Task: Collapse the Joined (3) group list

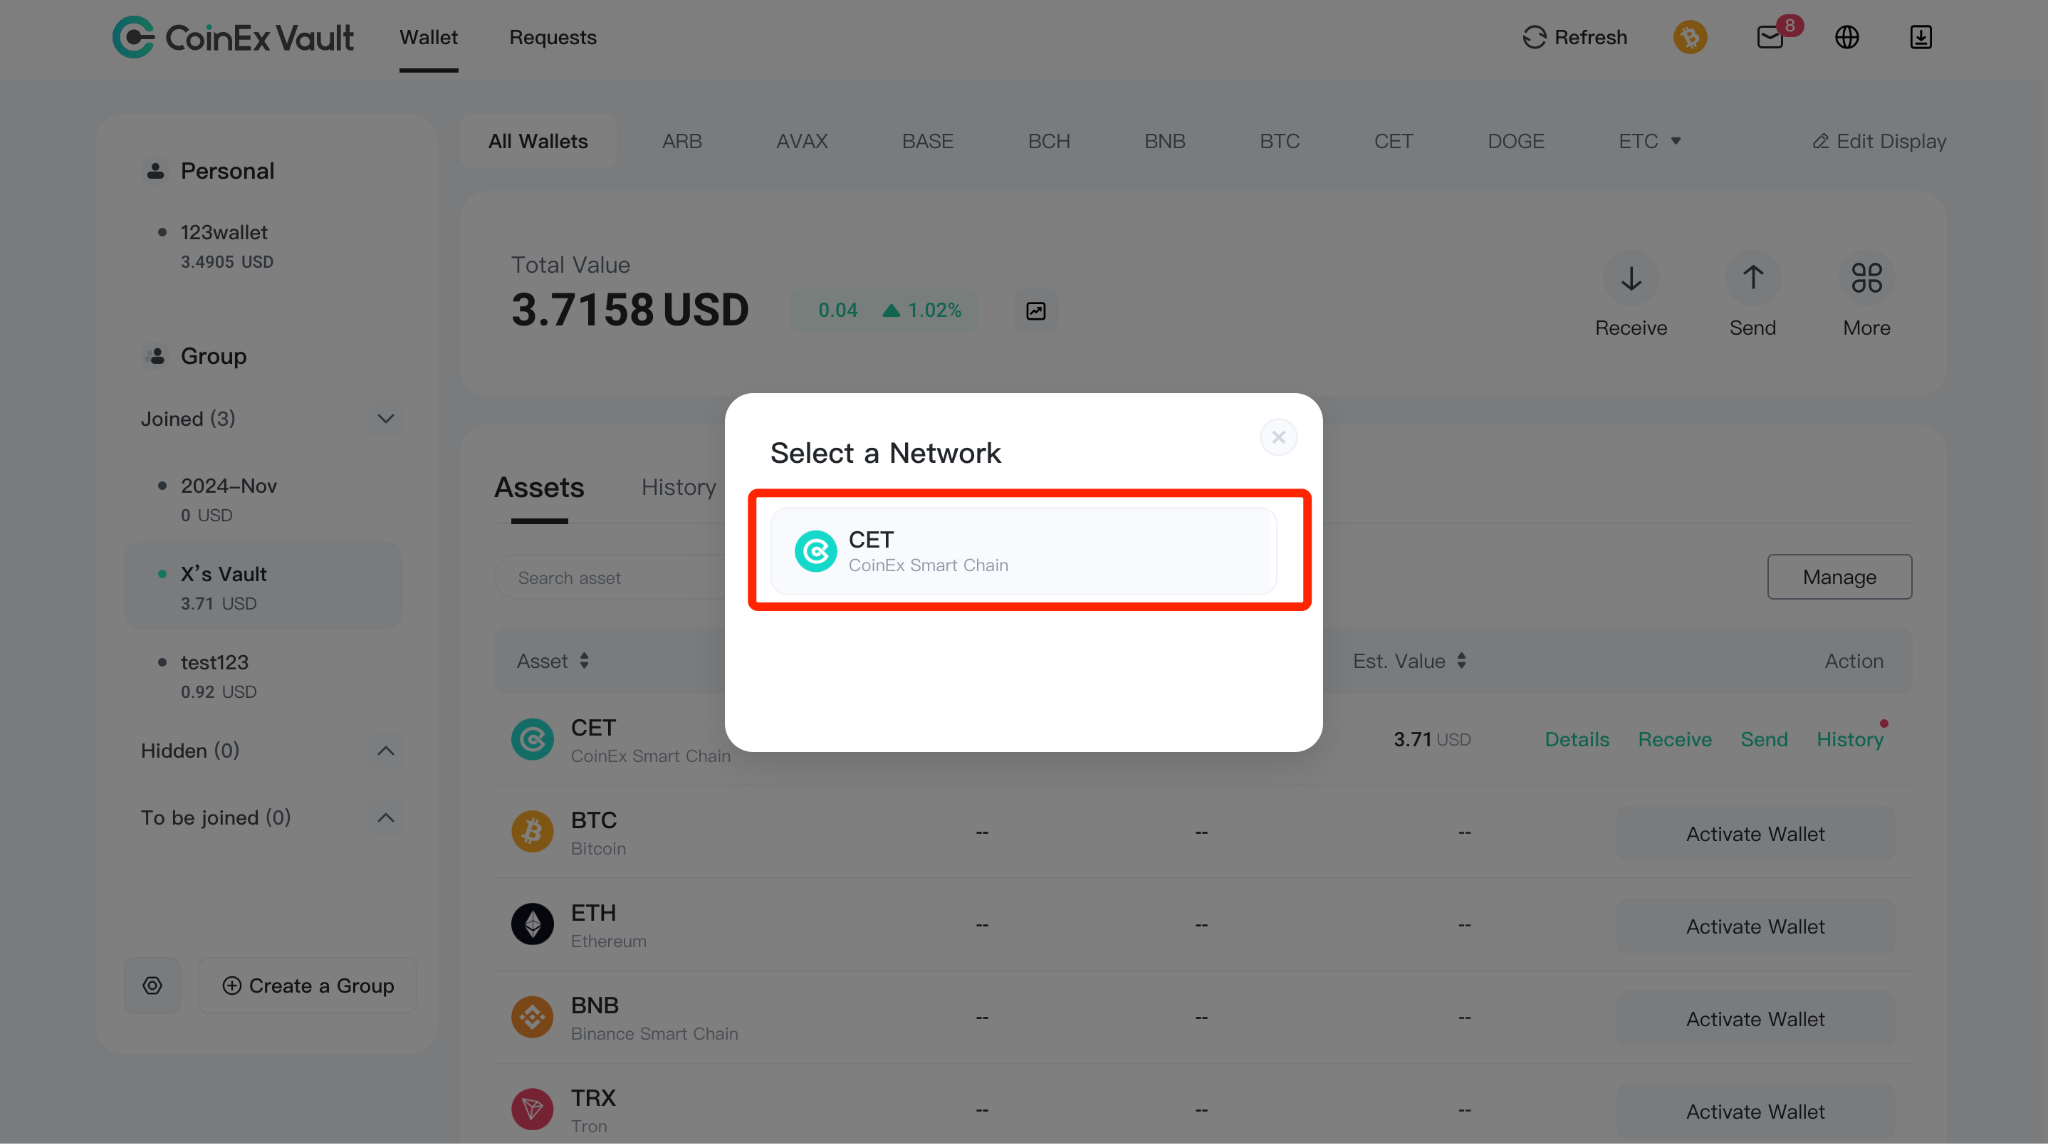Action: click(x=386, y=419)
